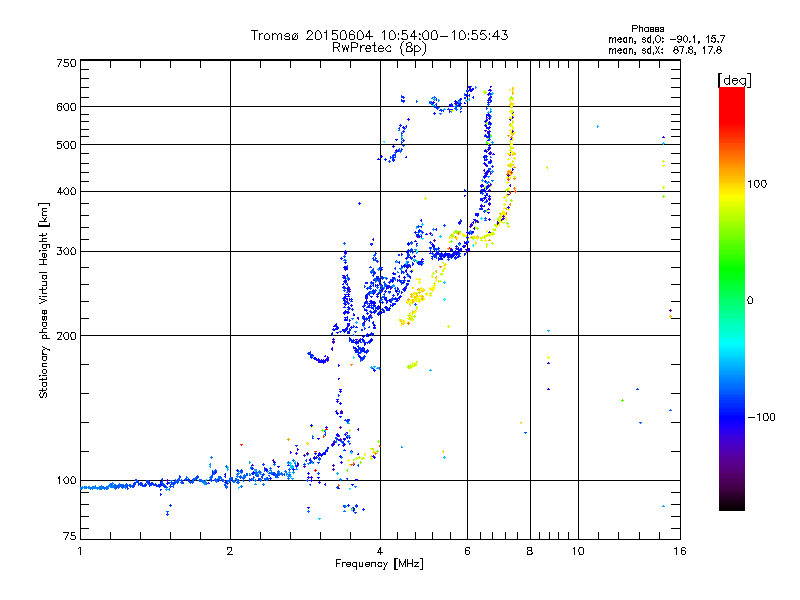Click the x-axis tick label '10'
800x600 pixels.
click(x=578, y=551)
